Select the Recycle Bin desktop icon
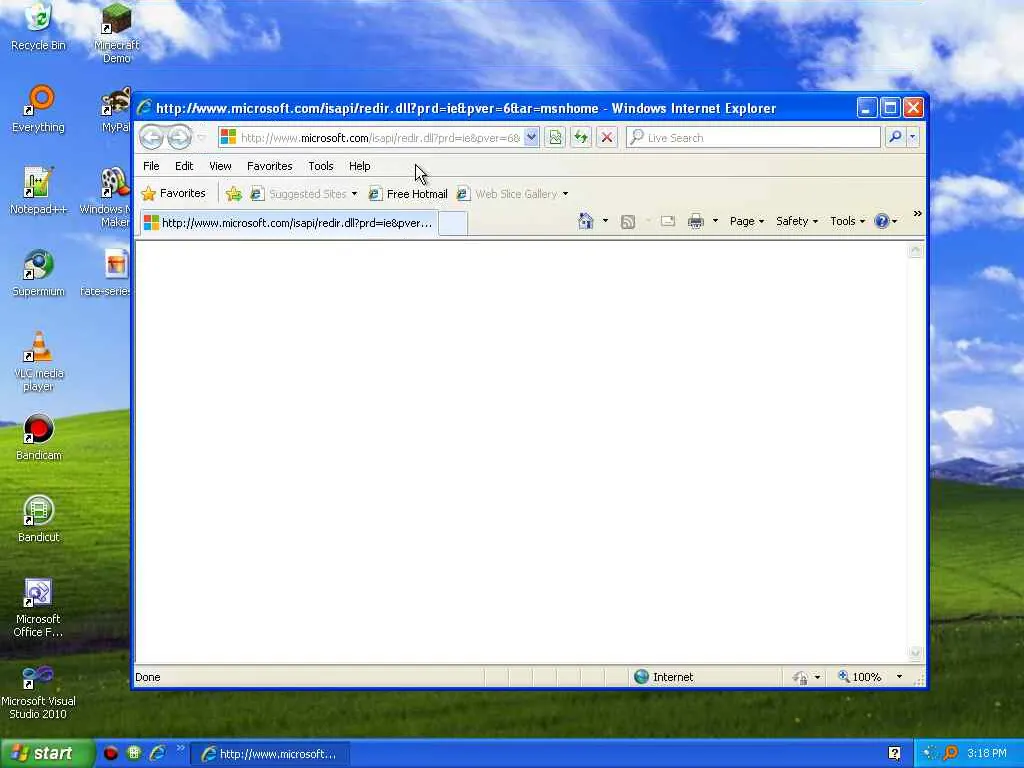 39,27
